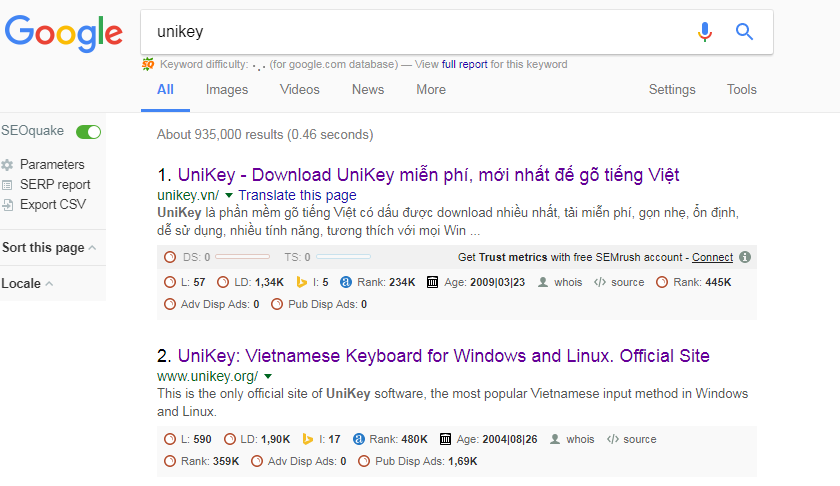Click the DS: 0 metric icon
Viewport: 840px width, 486px height.
[x=170, y=257]
